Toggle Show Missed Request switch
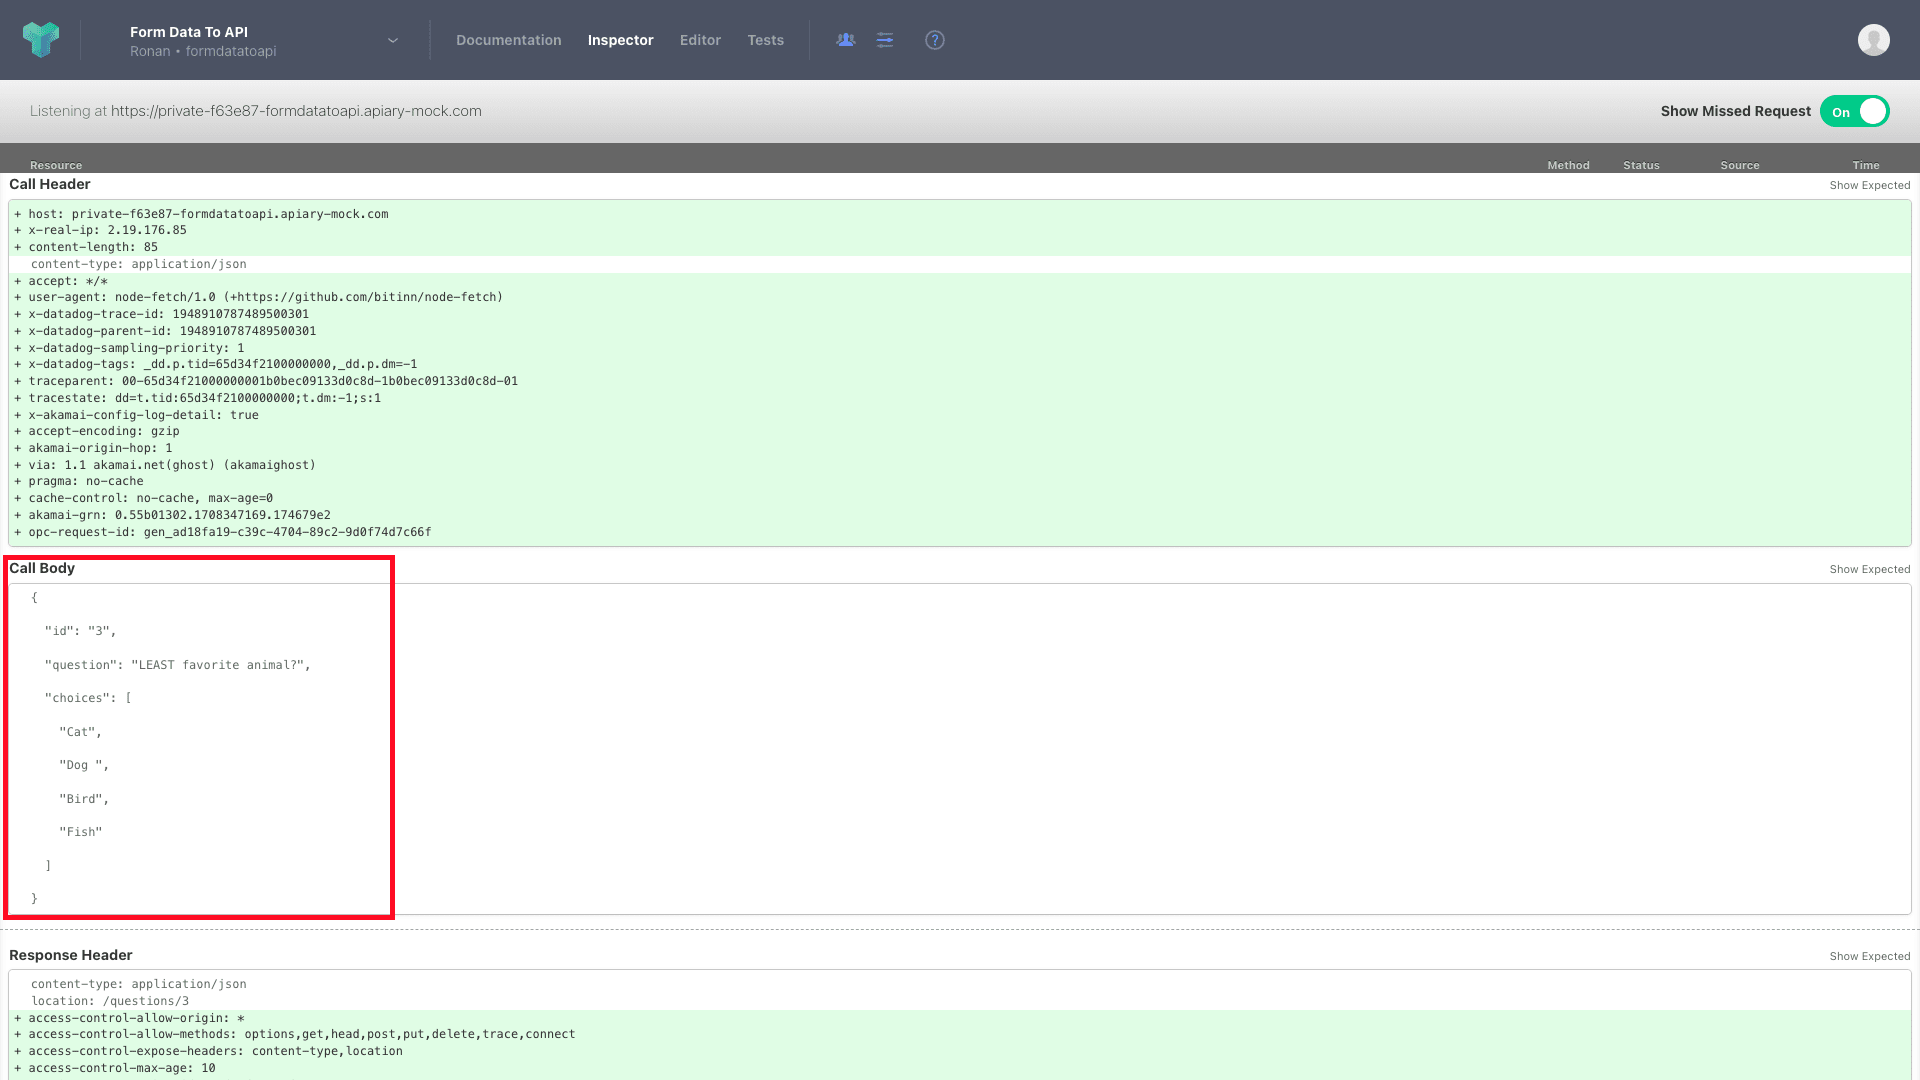 click(x=1855, y=111)
